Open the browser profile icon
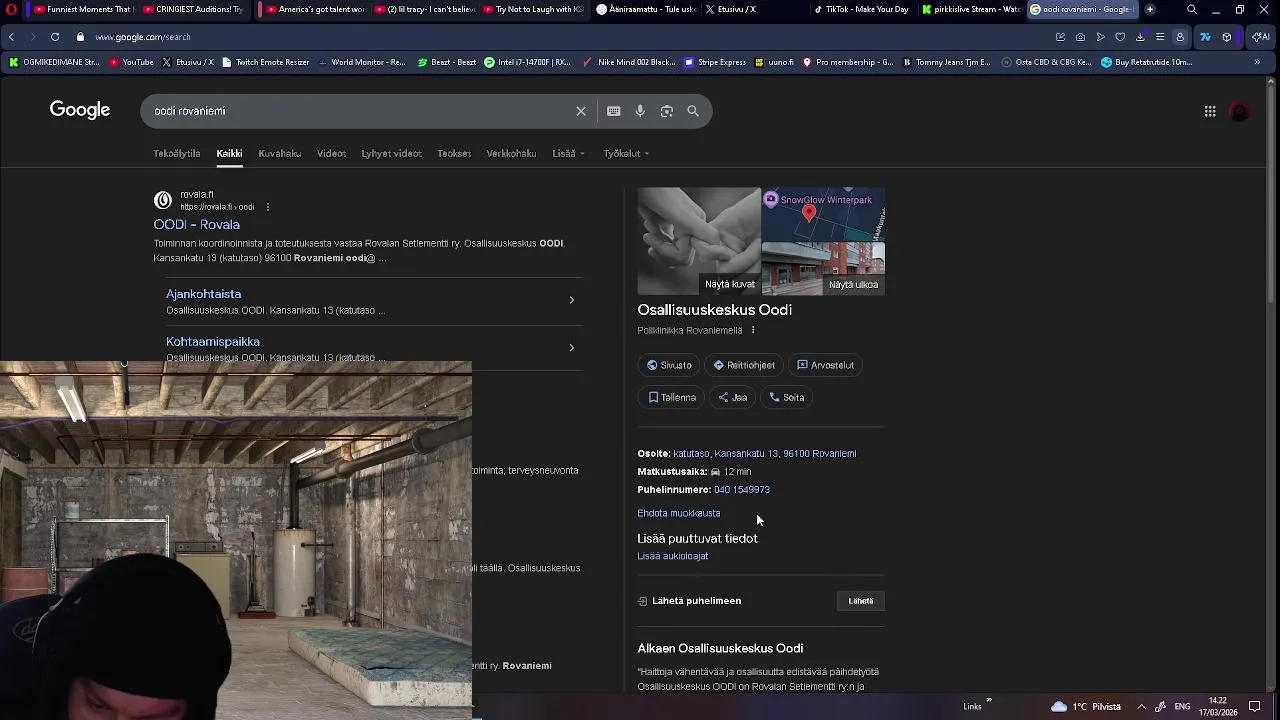 coord(1180,37)
